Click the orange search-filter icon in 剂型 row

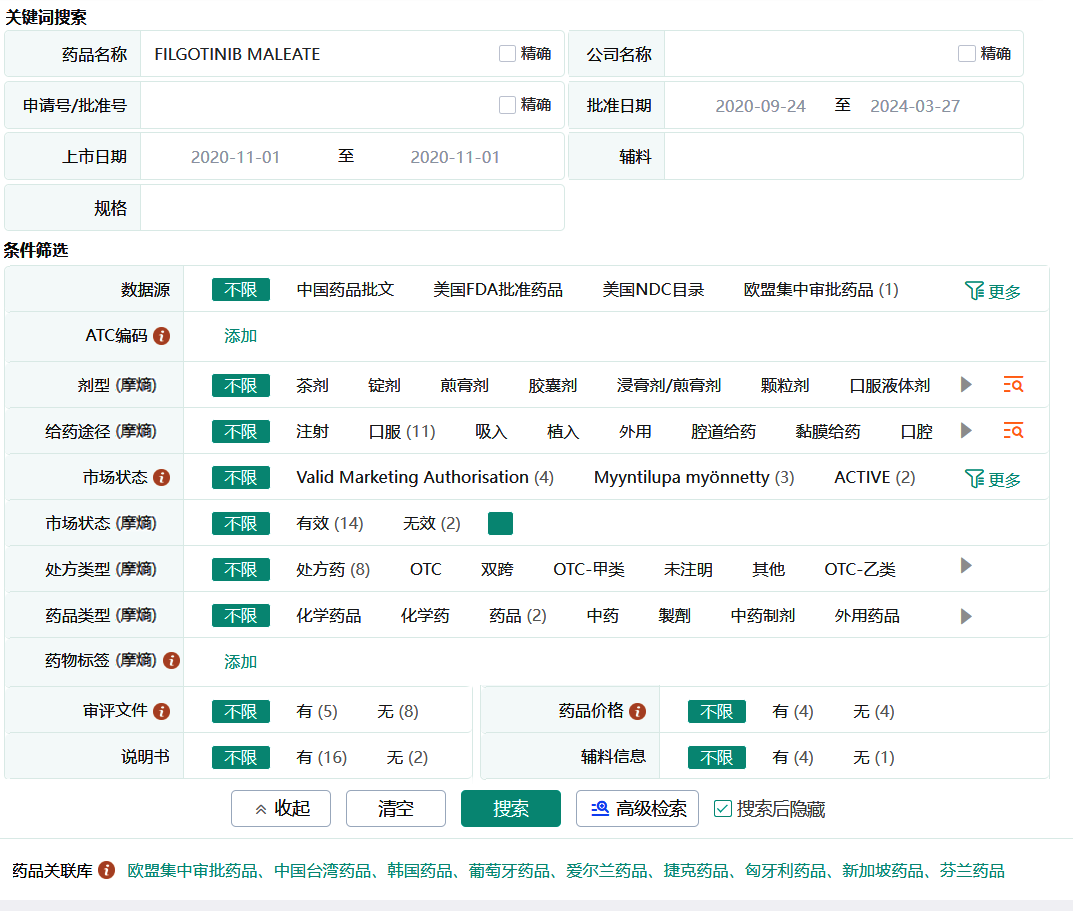click(x=1013, y=385)
